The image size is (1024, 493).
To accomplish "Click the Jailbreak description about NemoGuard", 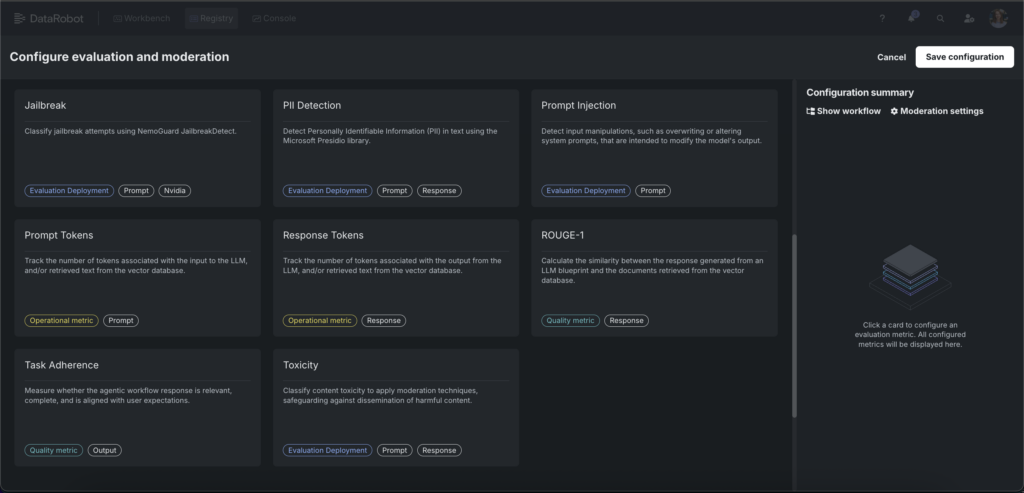I will click(x=131, y=131).
